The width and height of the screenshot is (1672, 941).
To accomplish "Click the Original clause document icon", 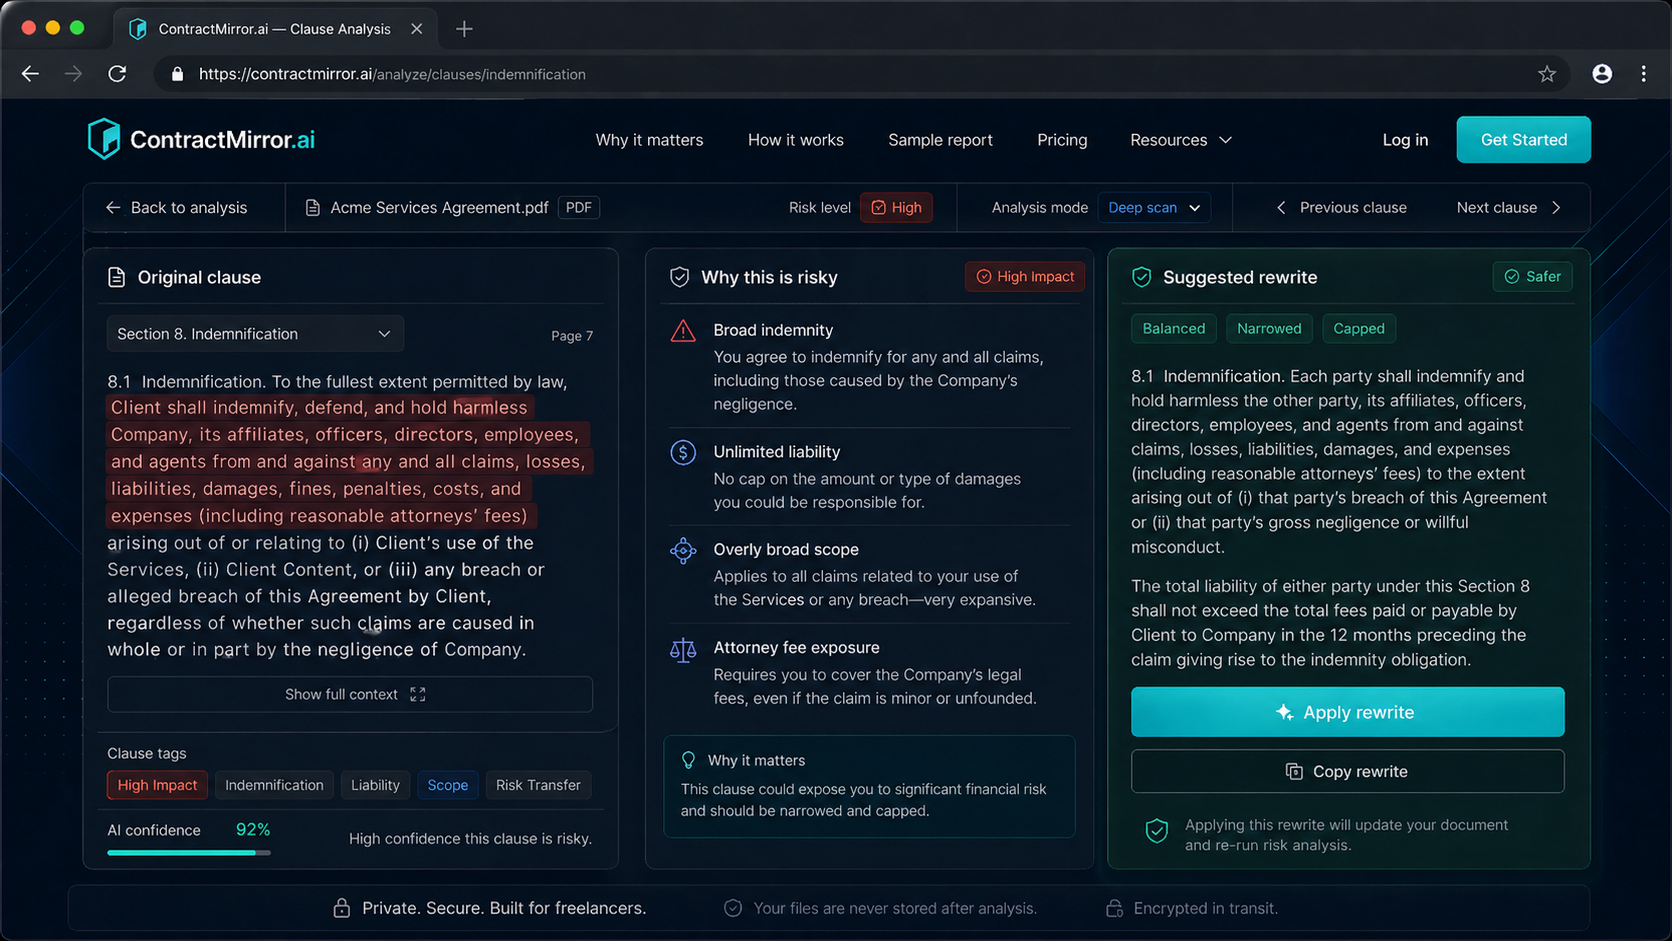I will coord(117,277).
